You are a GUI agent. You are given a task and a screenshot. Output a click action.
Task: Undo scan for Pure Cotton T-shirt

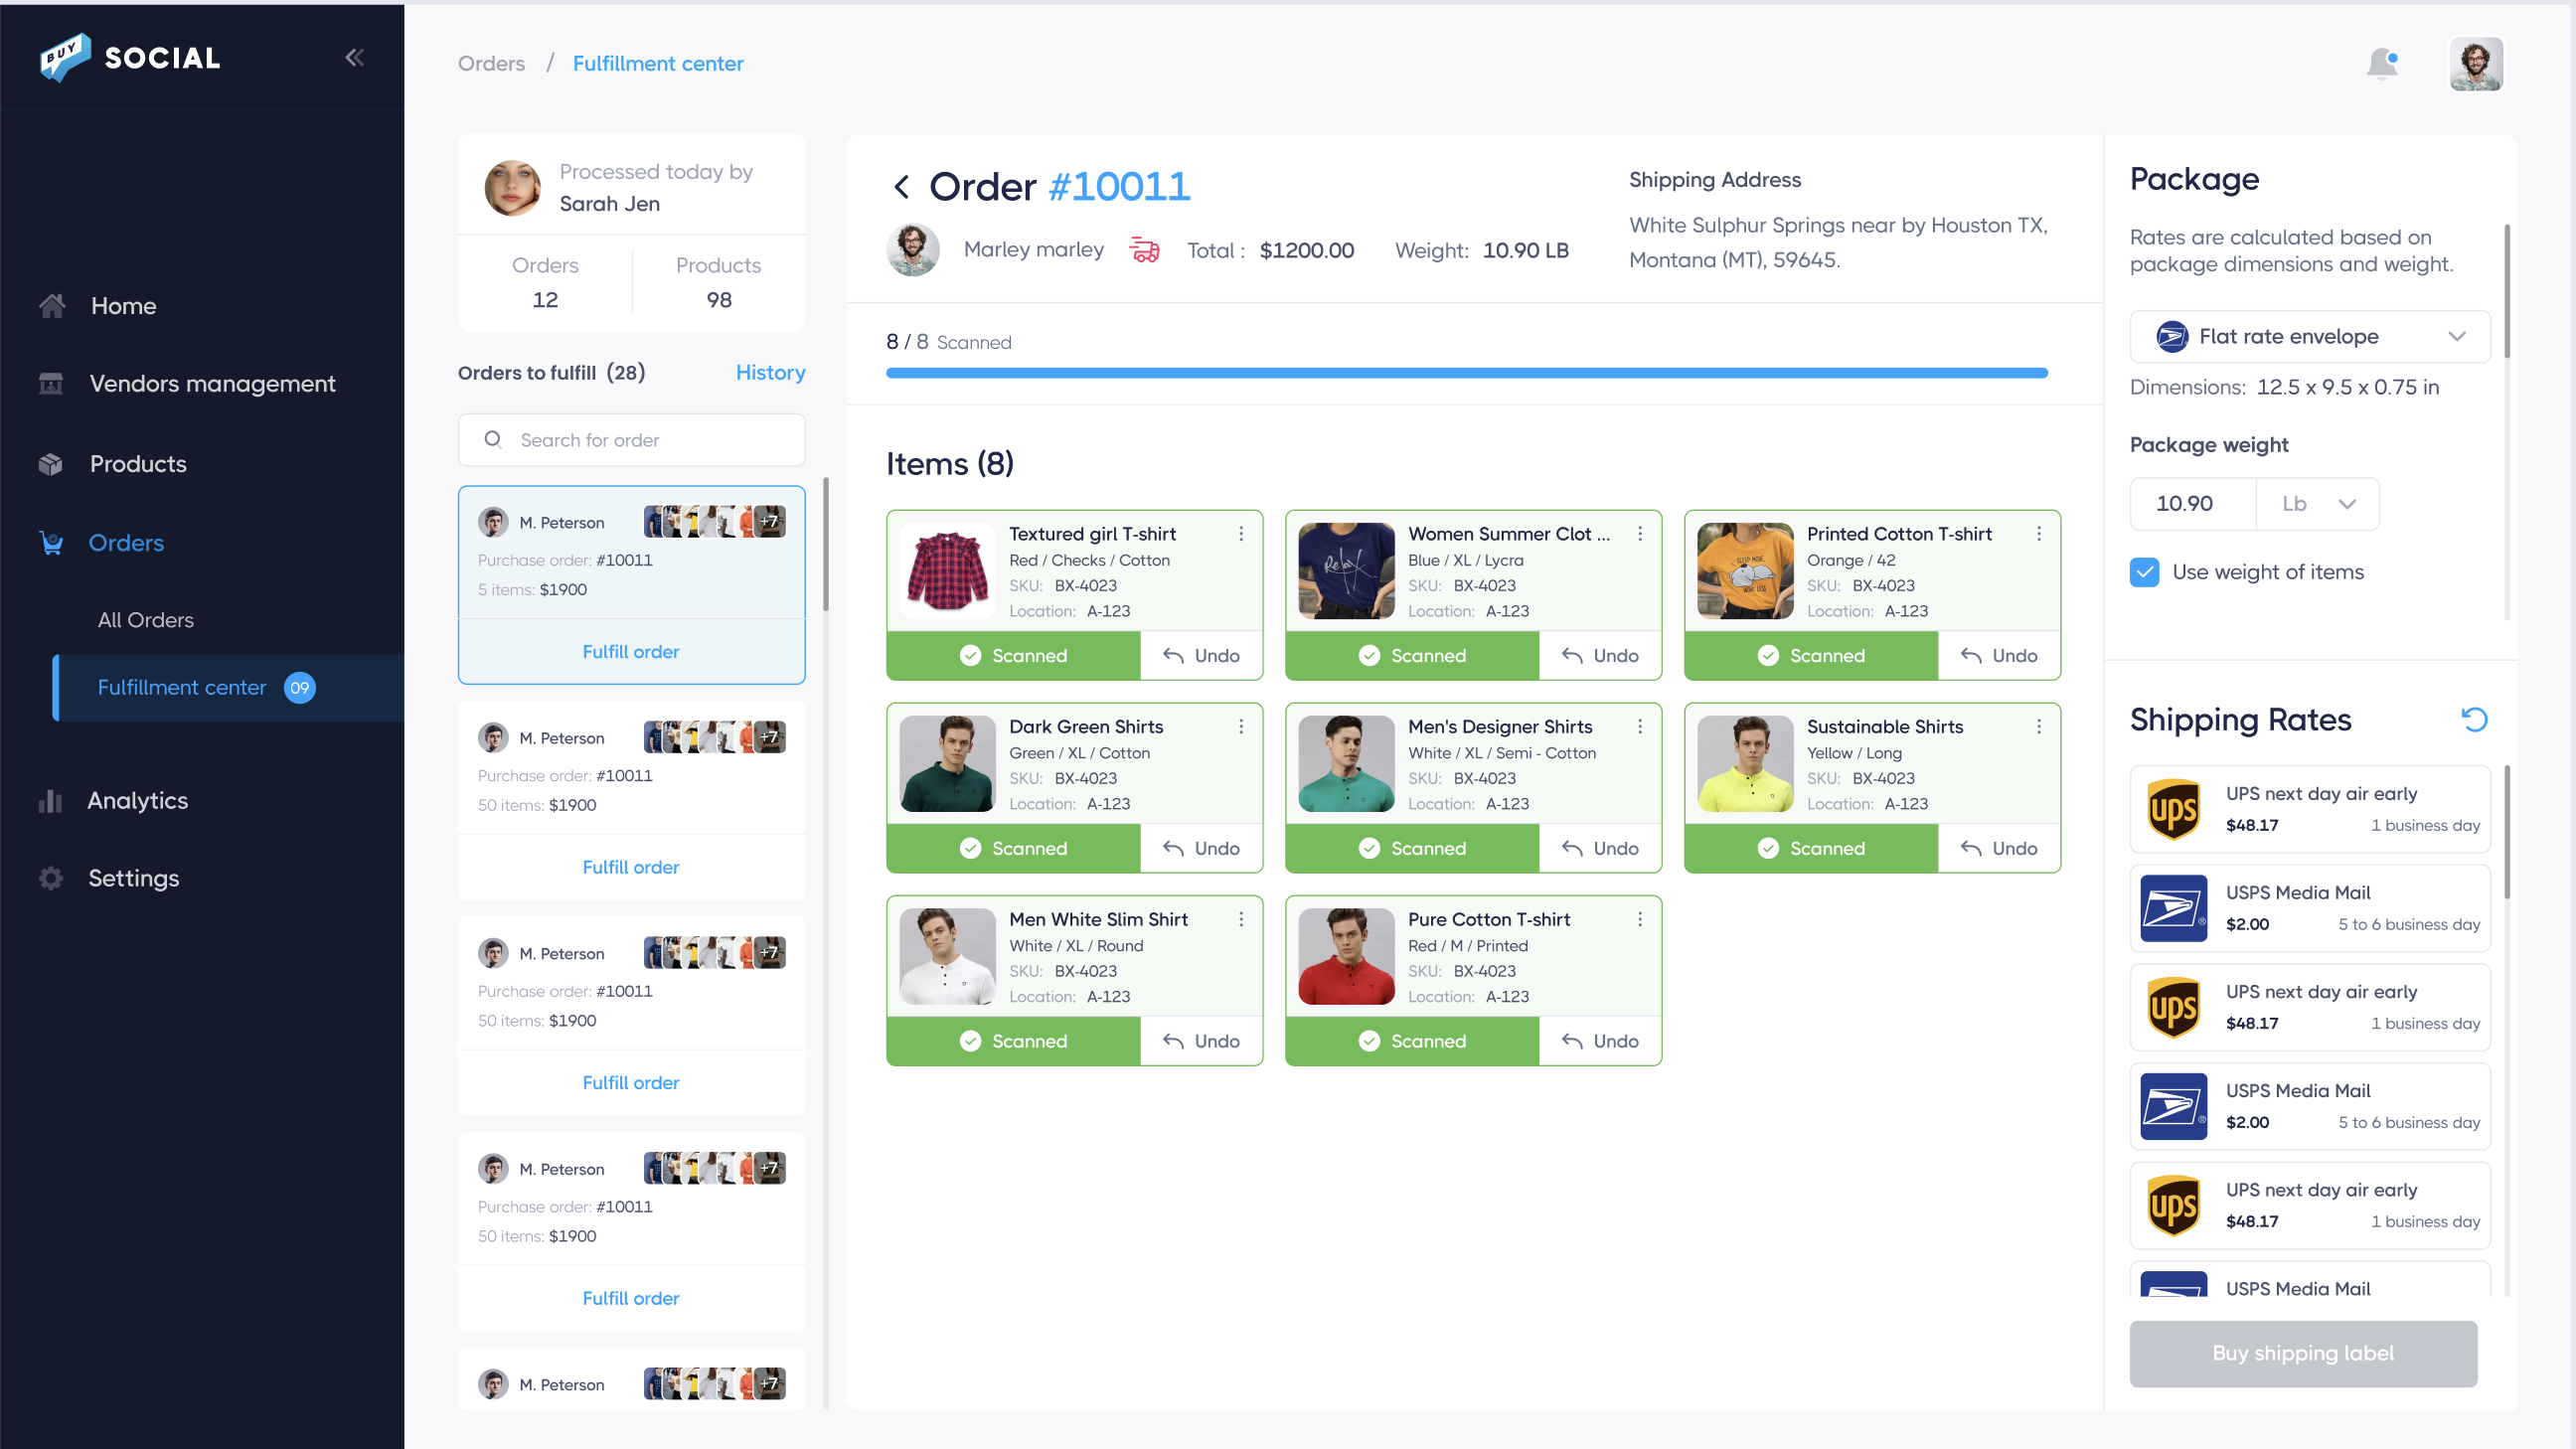coord(1599,1040)
